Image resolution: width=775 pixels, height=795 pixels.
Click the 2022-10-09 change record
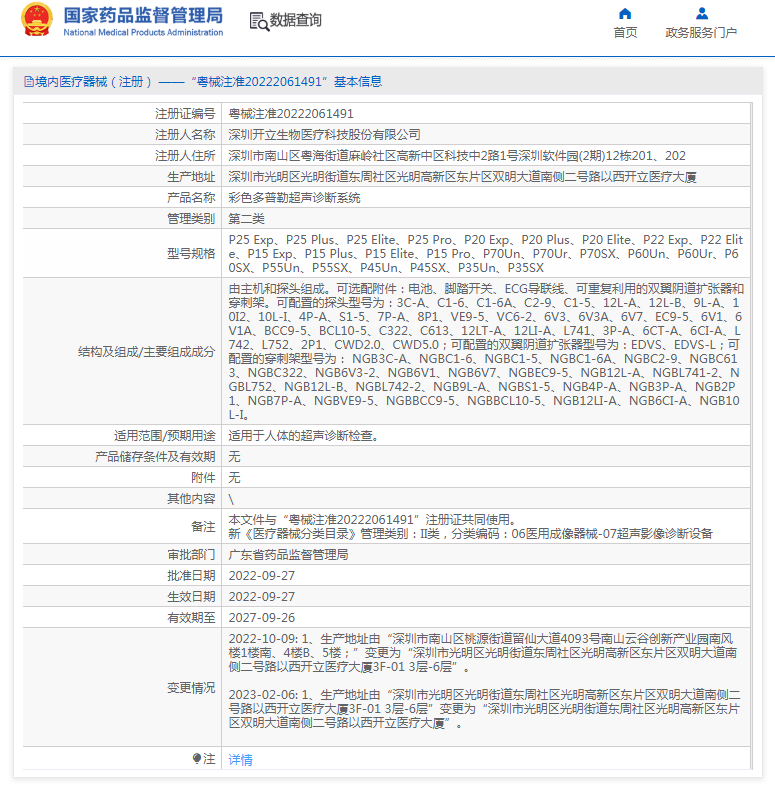click(483, 653)
